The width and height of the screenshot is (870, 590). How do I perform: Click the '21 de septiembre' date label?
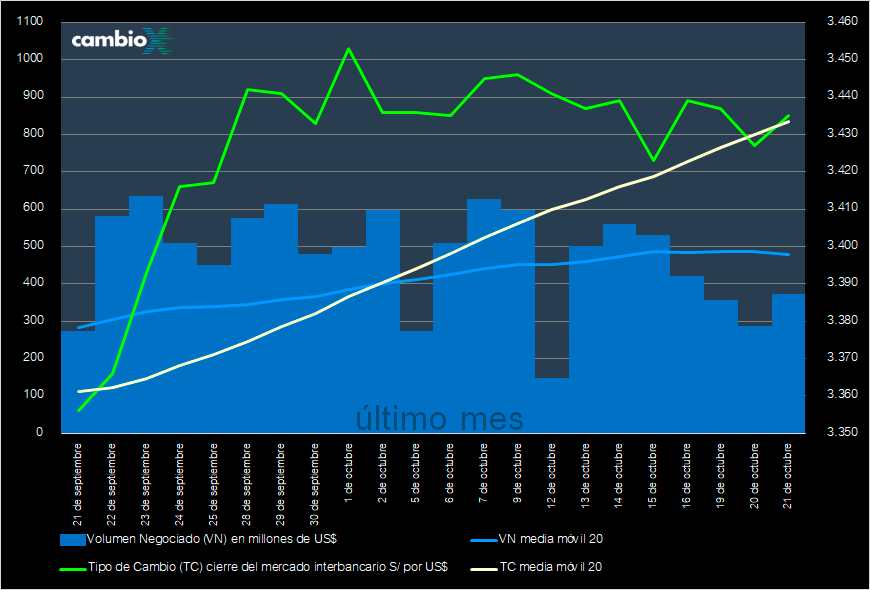click(78, 485)
